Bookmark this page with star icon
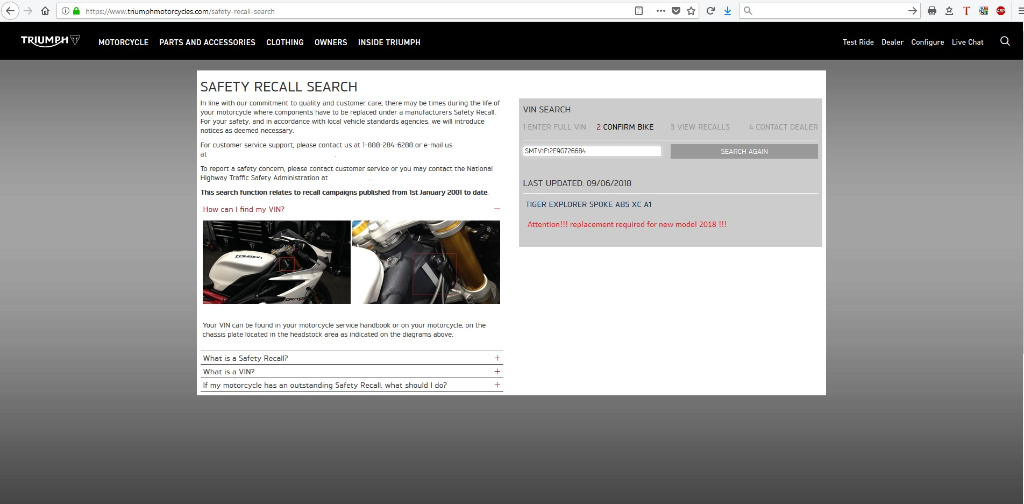 pos(691,10)
